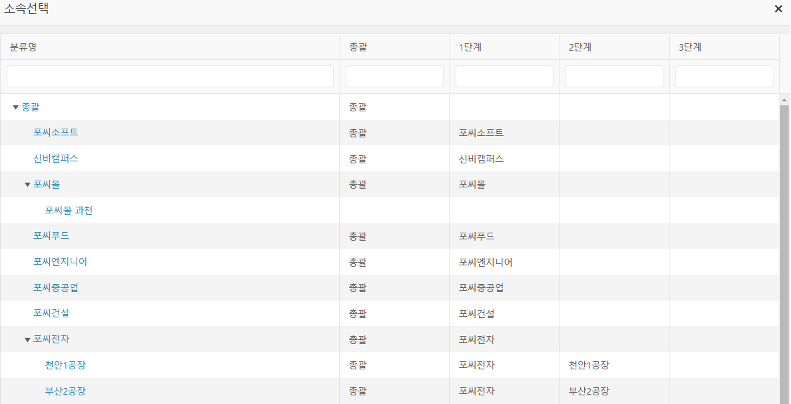
Task: Click the 2단계 filter text box
Action: (x=614, y=76)
